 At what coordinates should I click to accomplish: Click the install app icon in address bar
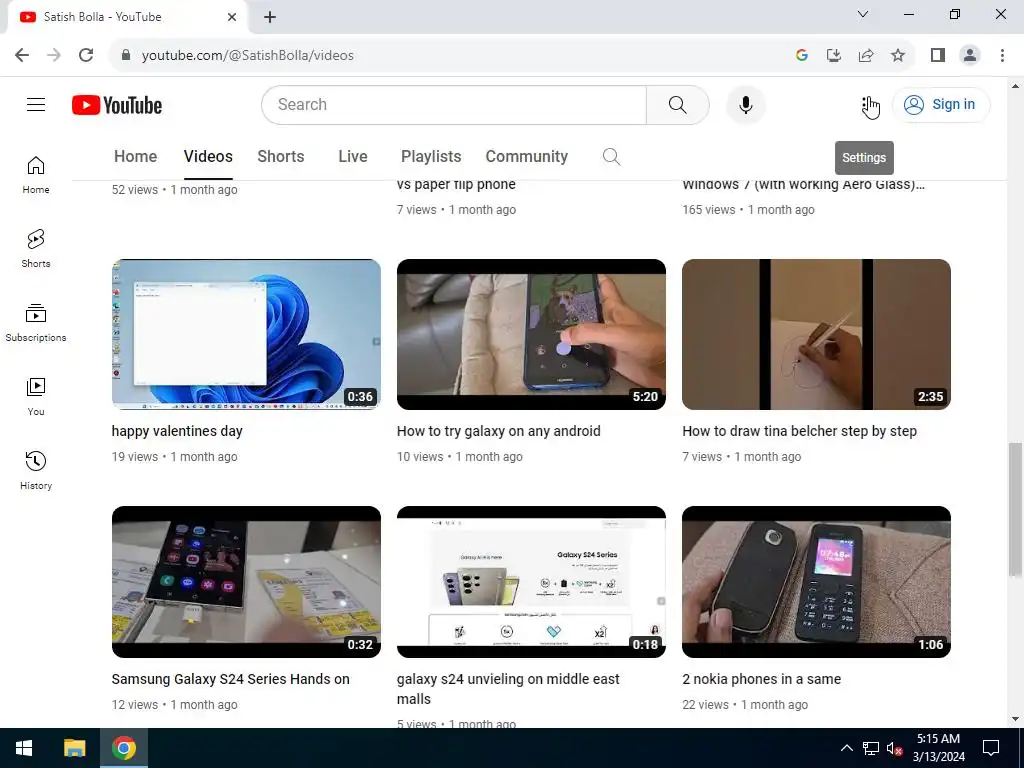point(834,55)
